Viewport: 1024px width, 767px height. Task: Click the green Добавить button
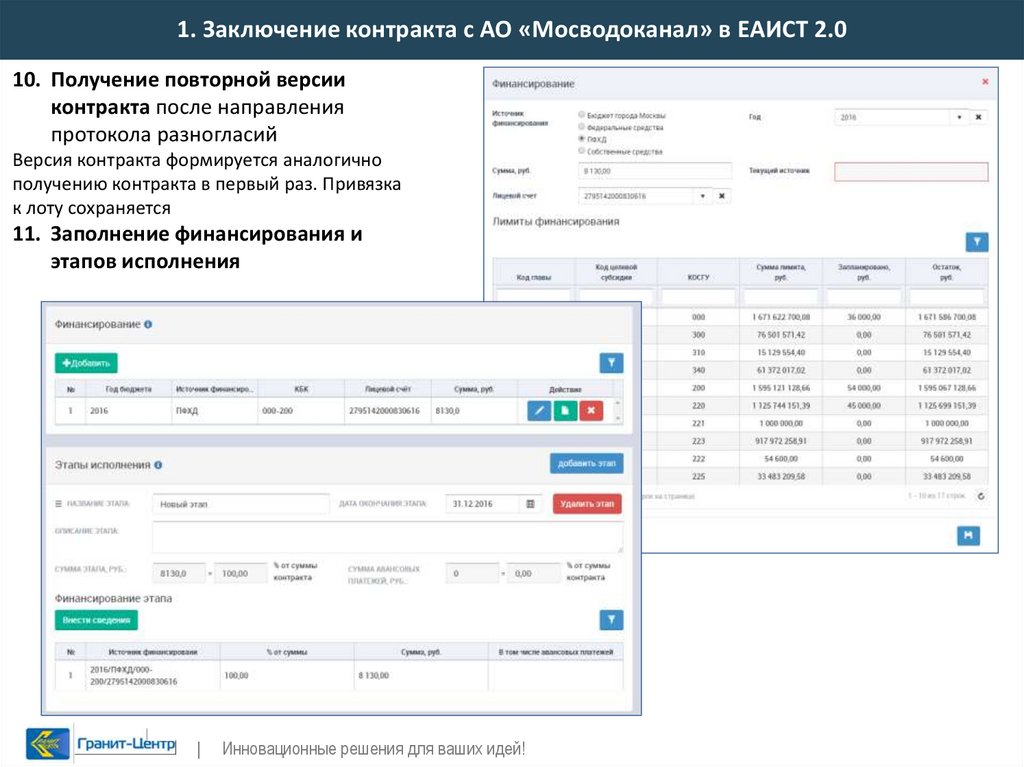(x=86, y=363)
